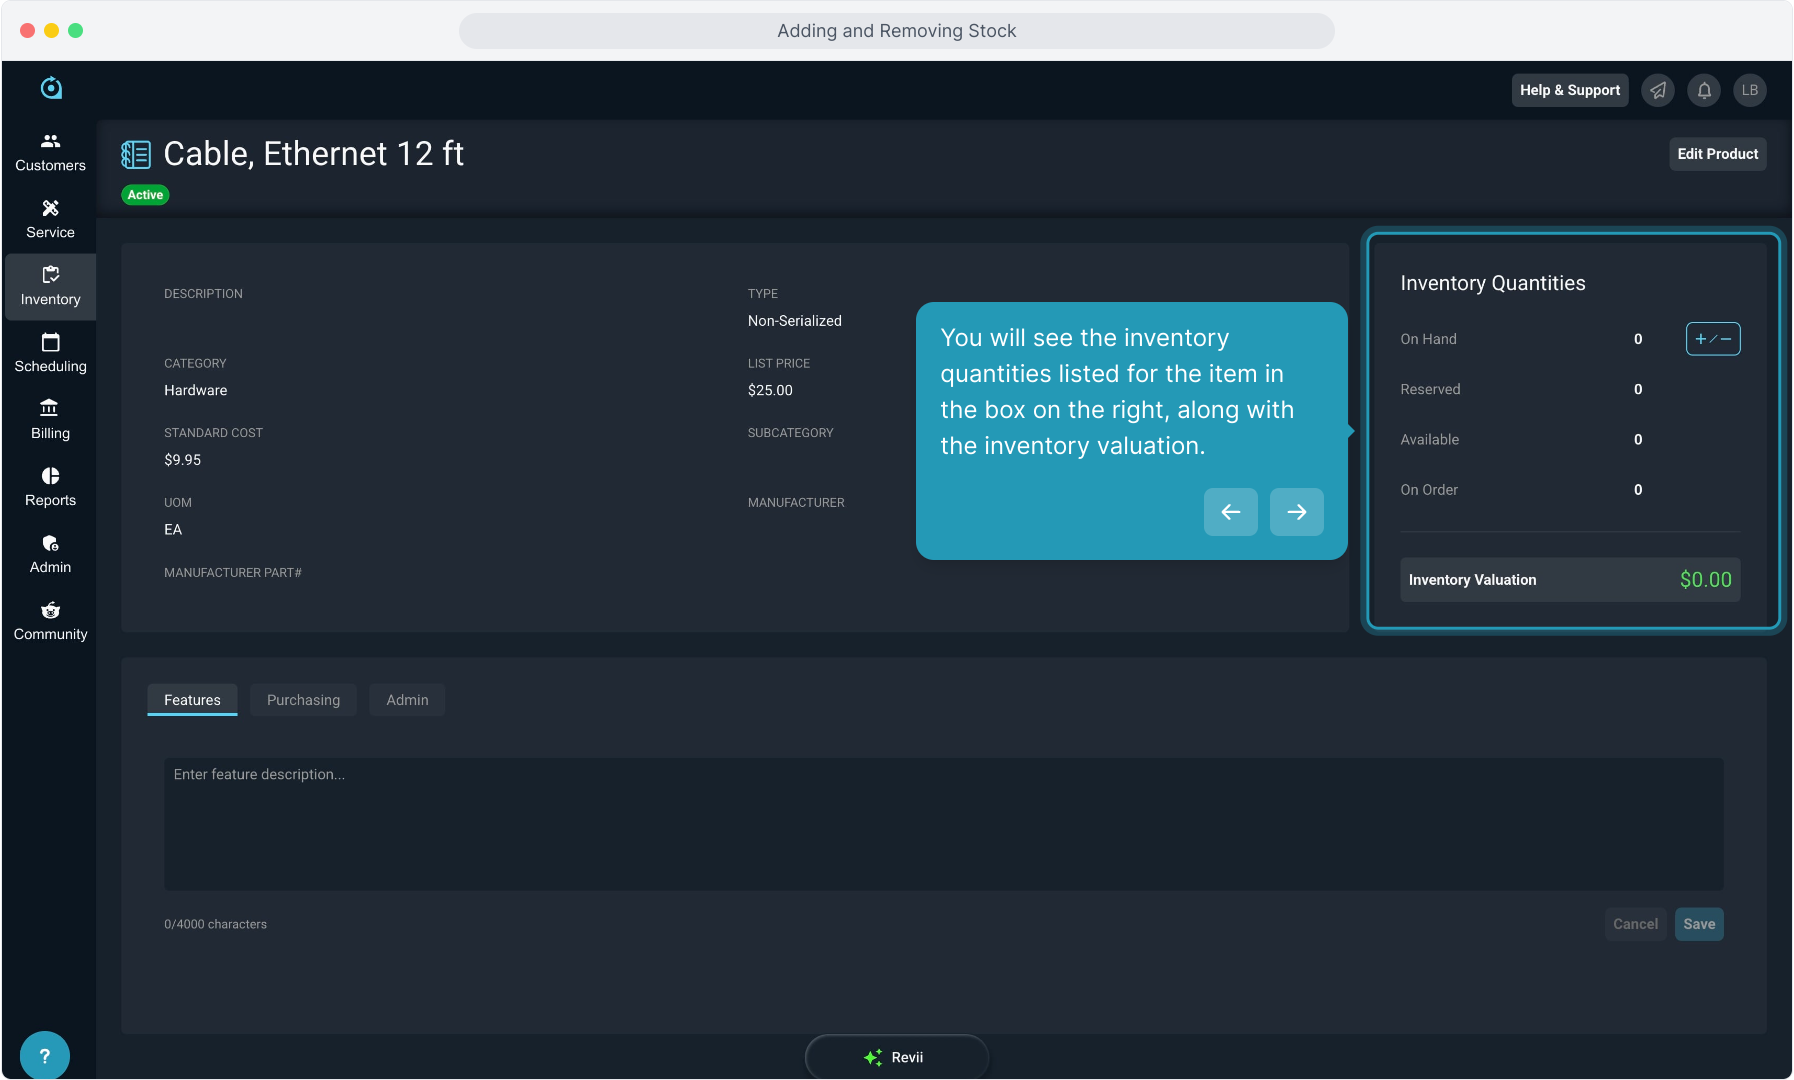Screen dimensions: 1794x1080
Task: Advance tutorial with the next arrow
Action: pyautogui.click(x=1296, y=512)
